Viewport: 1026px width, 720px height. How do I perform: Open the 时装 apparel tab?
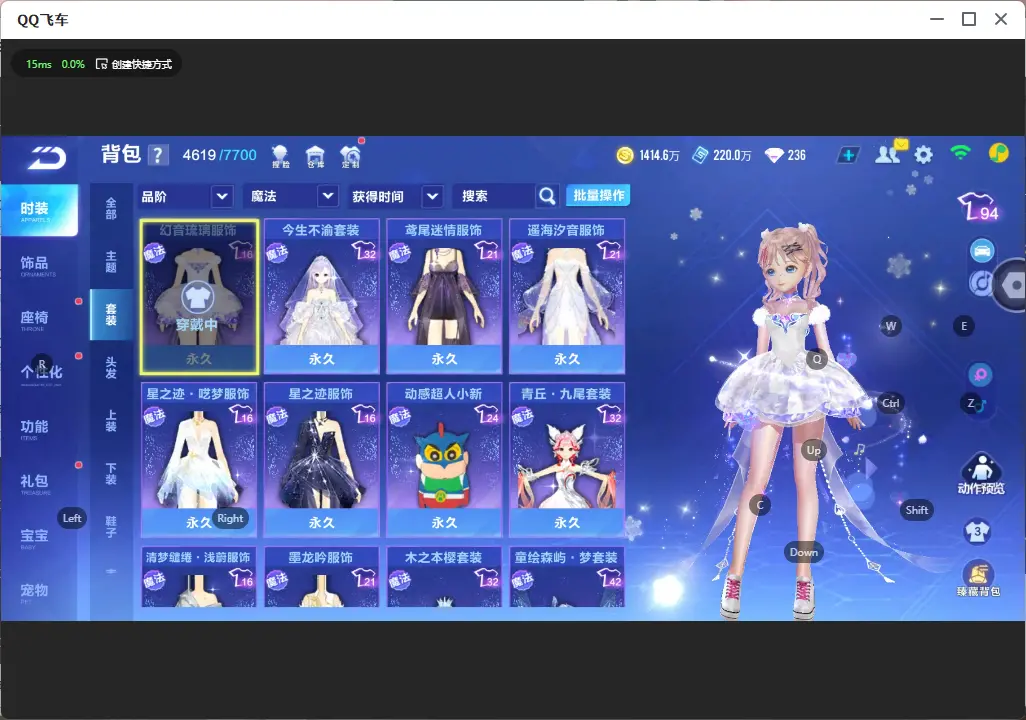(39, 210)
